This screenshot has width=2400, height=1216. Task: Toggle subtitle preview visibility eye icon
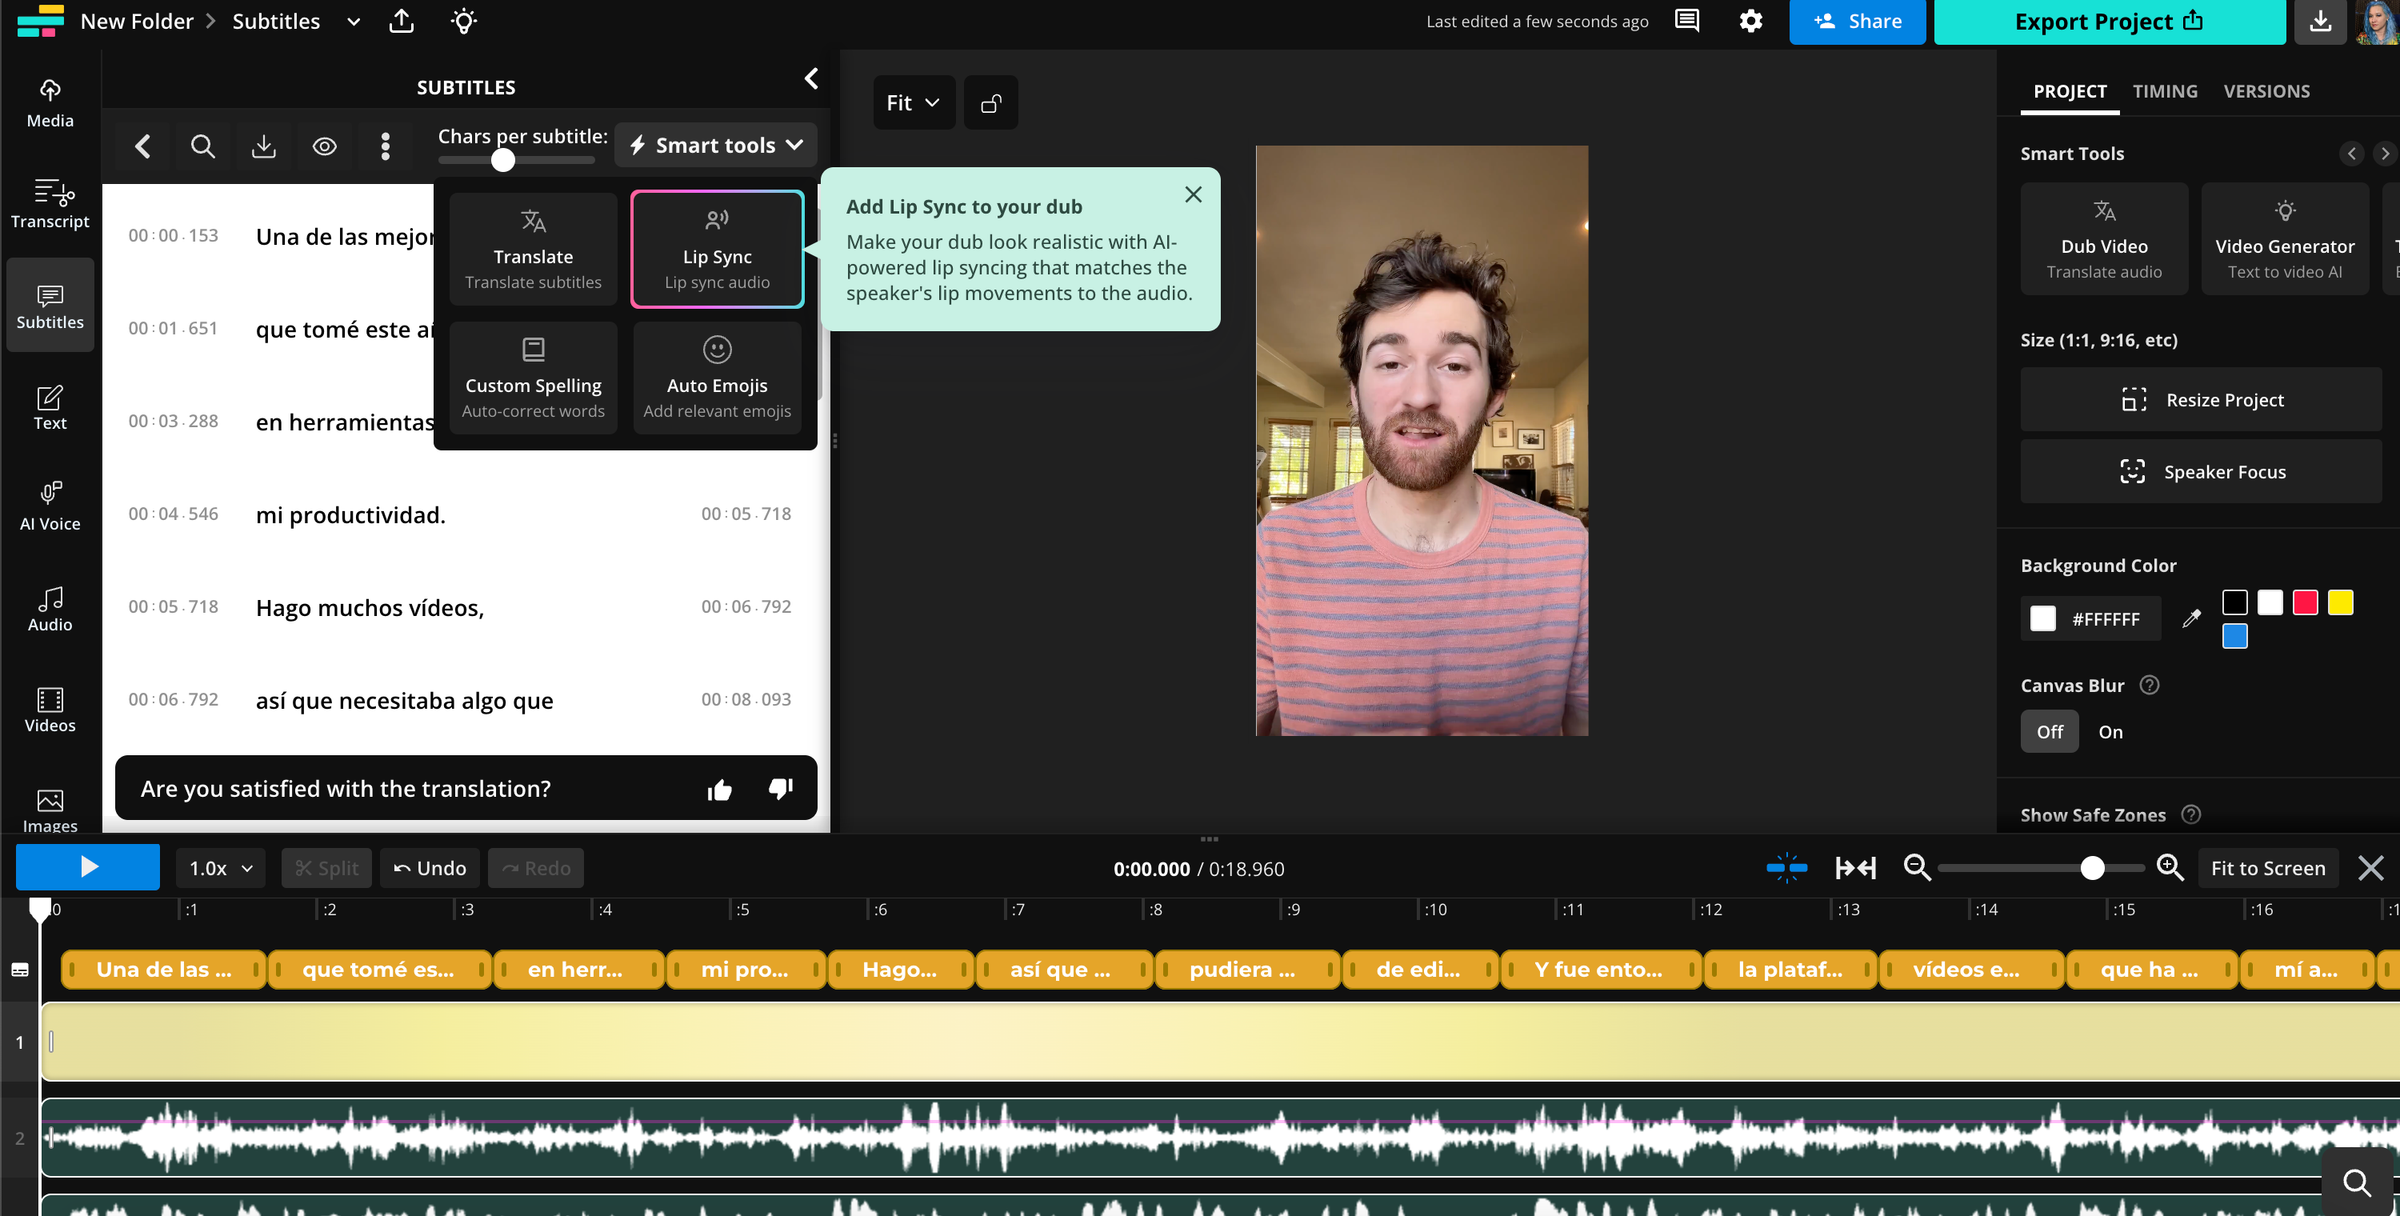click(324, 146)
